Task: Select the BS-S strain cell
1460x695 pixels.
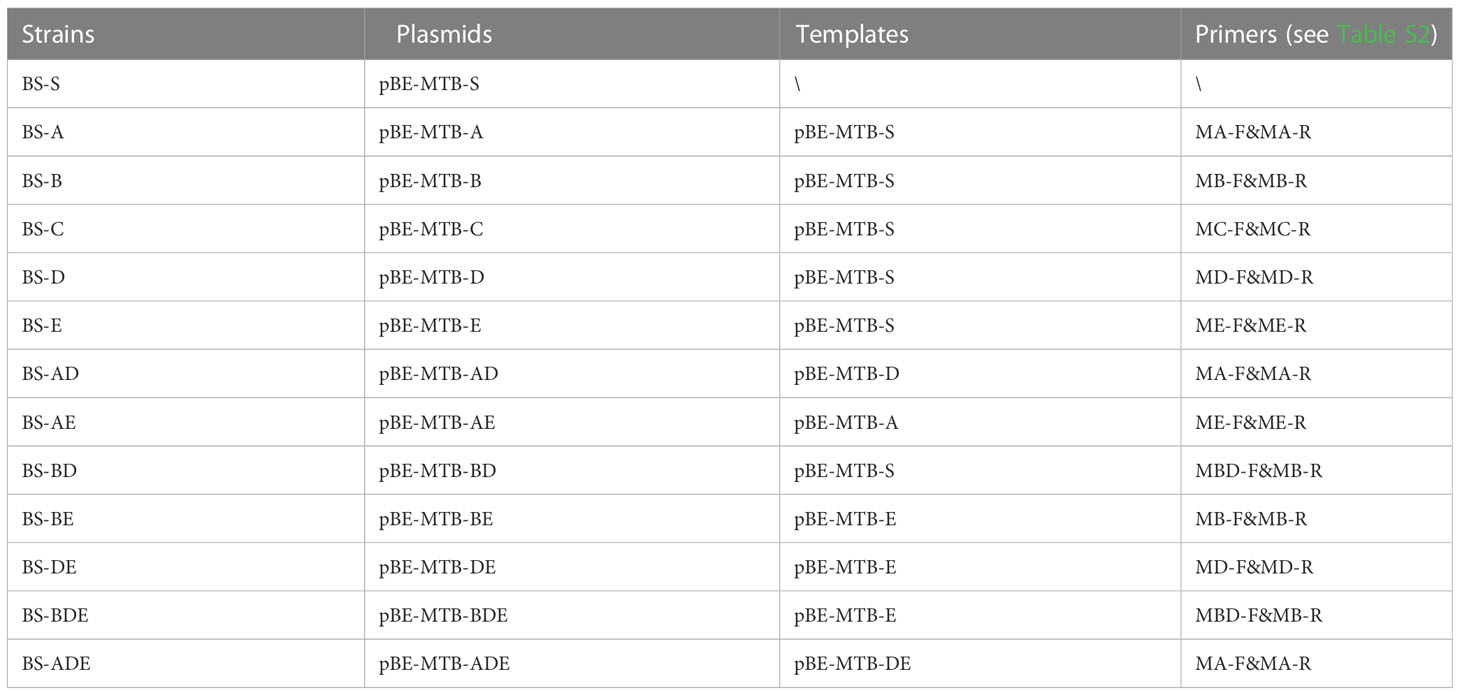Action: 186,84
